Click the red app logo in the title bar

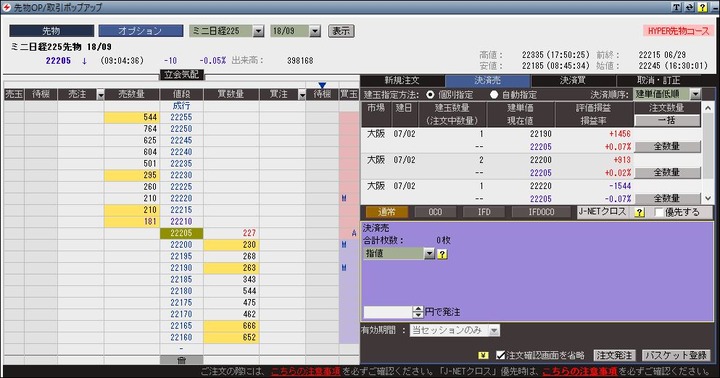6,7
